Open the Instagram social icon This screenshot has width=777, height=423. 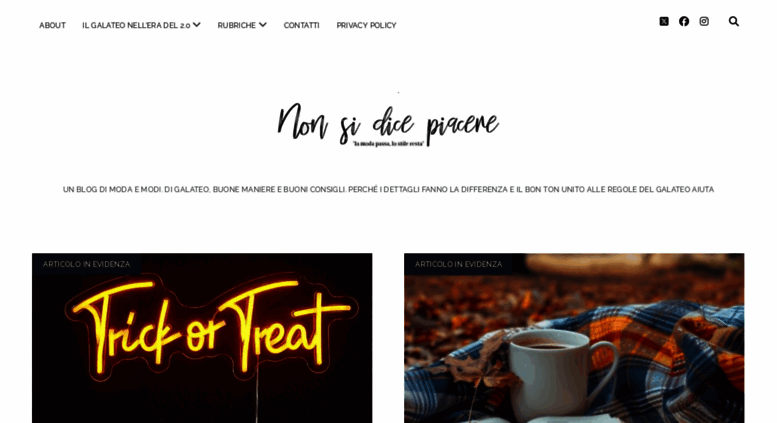(x=704, y=21)
